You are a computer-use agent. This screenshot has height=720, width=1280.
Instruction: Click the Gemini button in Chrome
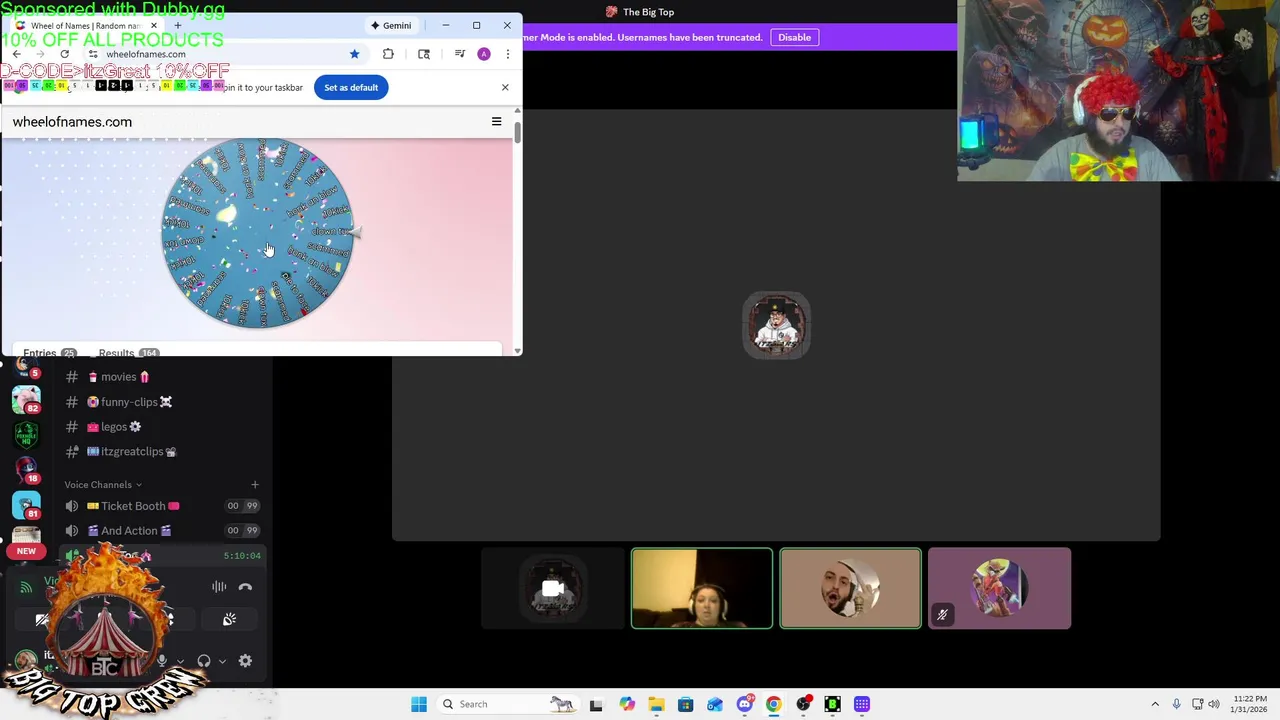point(391,25)
